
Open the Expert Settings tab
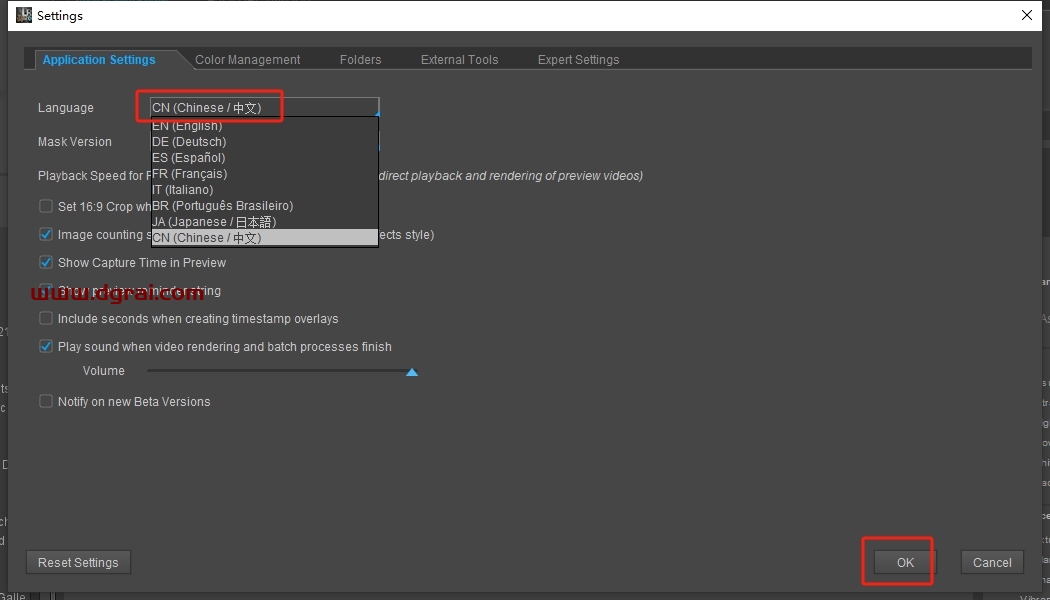pyautogui.click(x=578, y=60)
